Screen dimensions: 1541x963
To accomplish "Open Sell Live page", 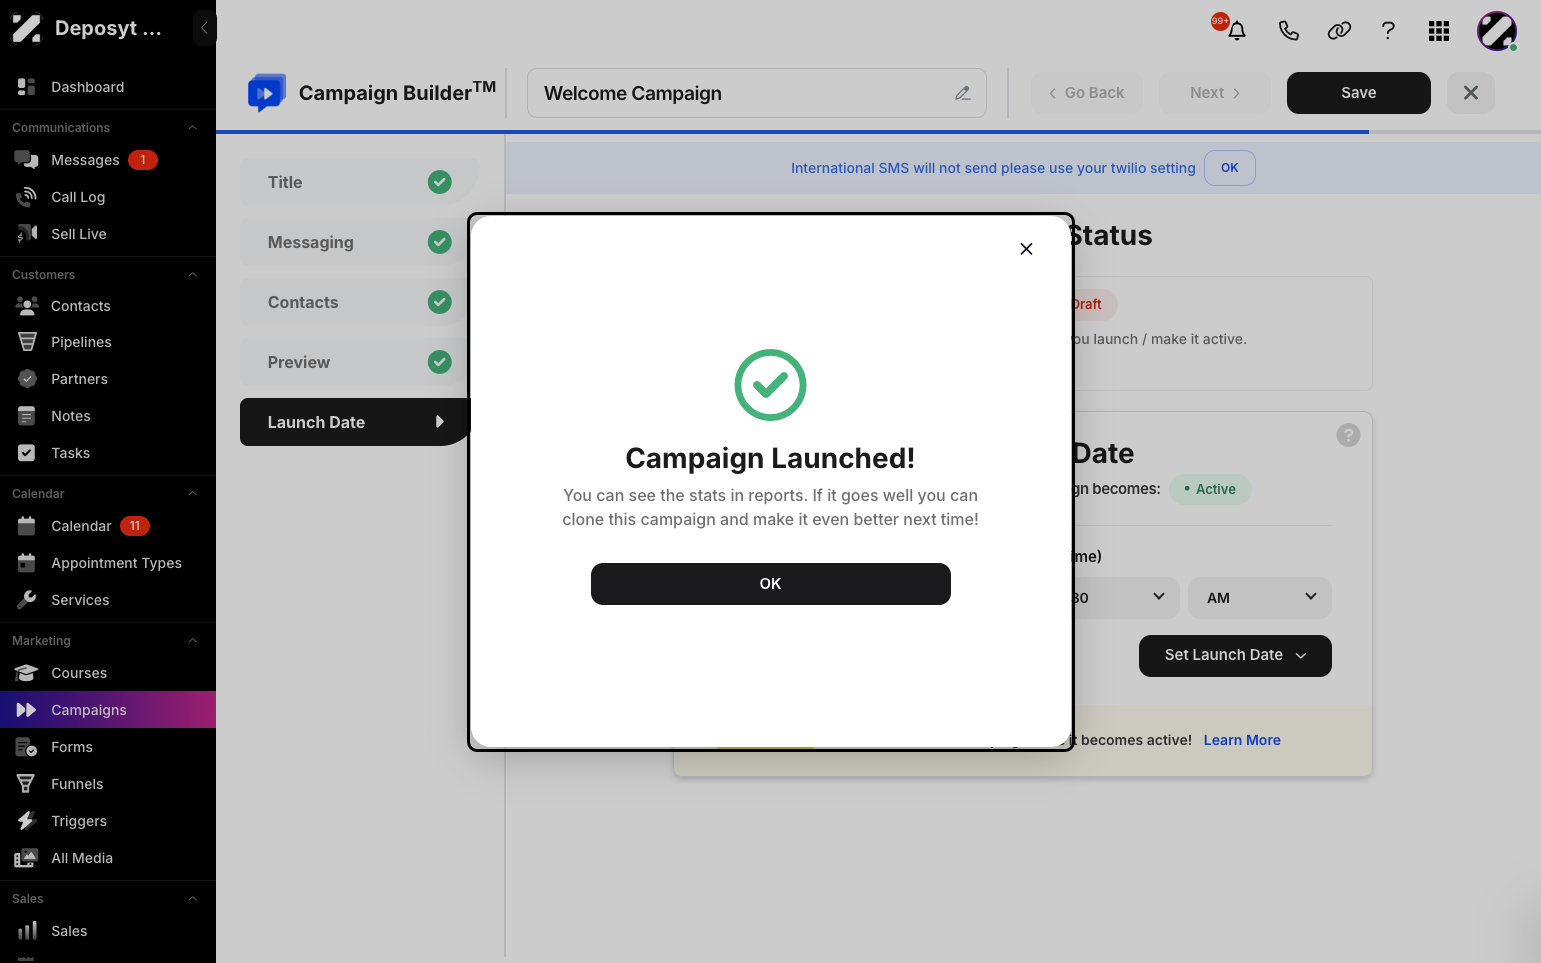I will pyautogui.click(x=108, y=234).
